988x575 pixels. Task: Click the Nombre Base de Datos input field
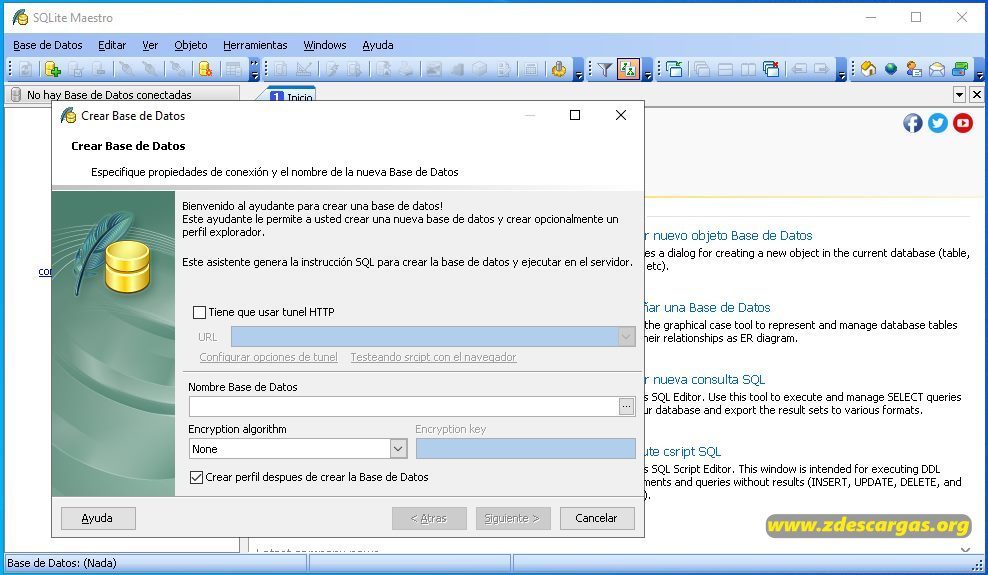pos(403,407)
